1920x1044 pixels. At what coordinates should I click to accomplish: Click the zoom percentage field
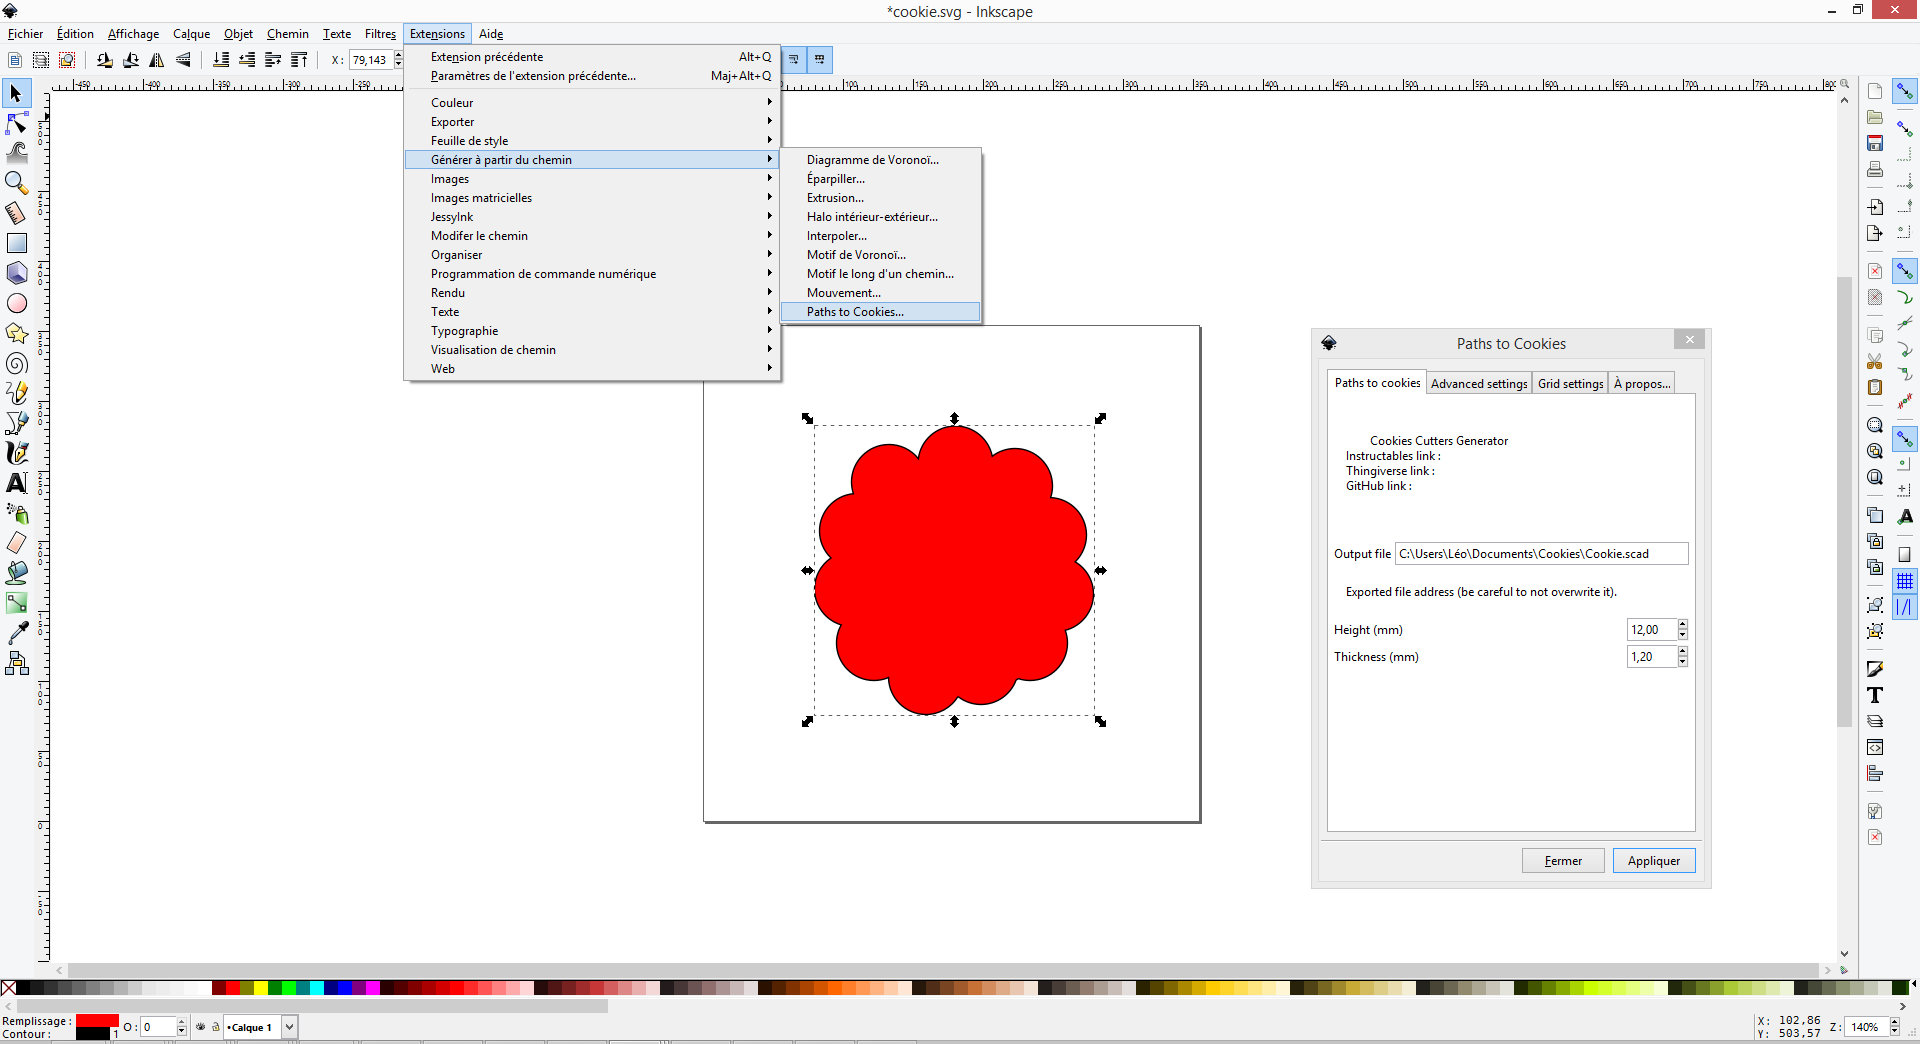tap(1864, 1027)
